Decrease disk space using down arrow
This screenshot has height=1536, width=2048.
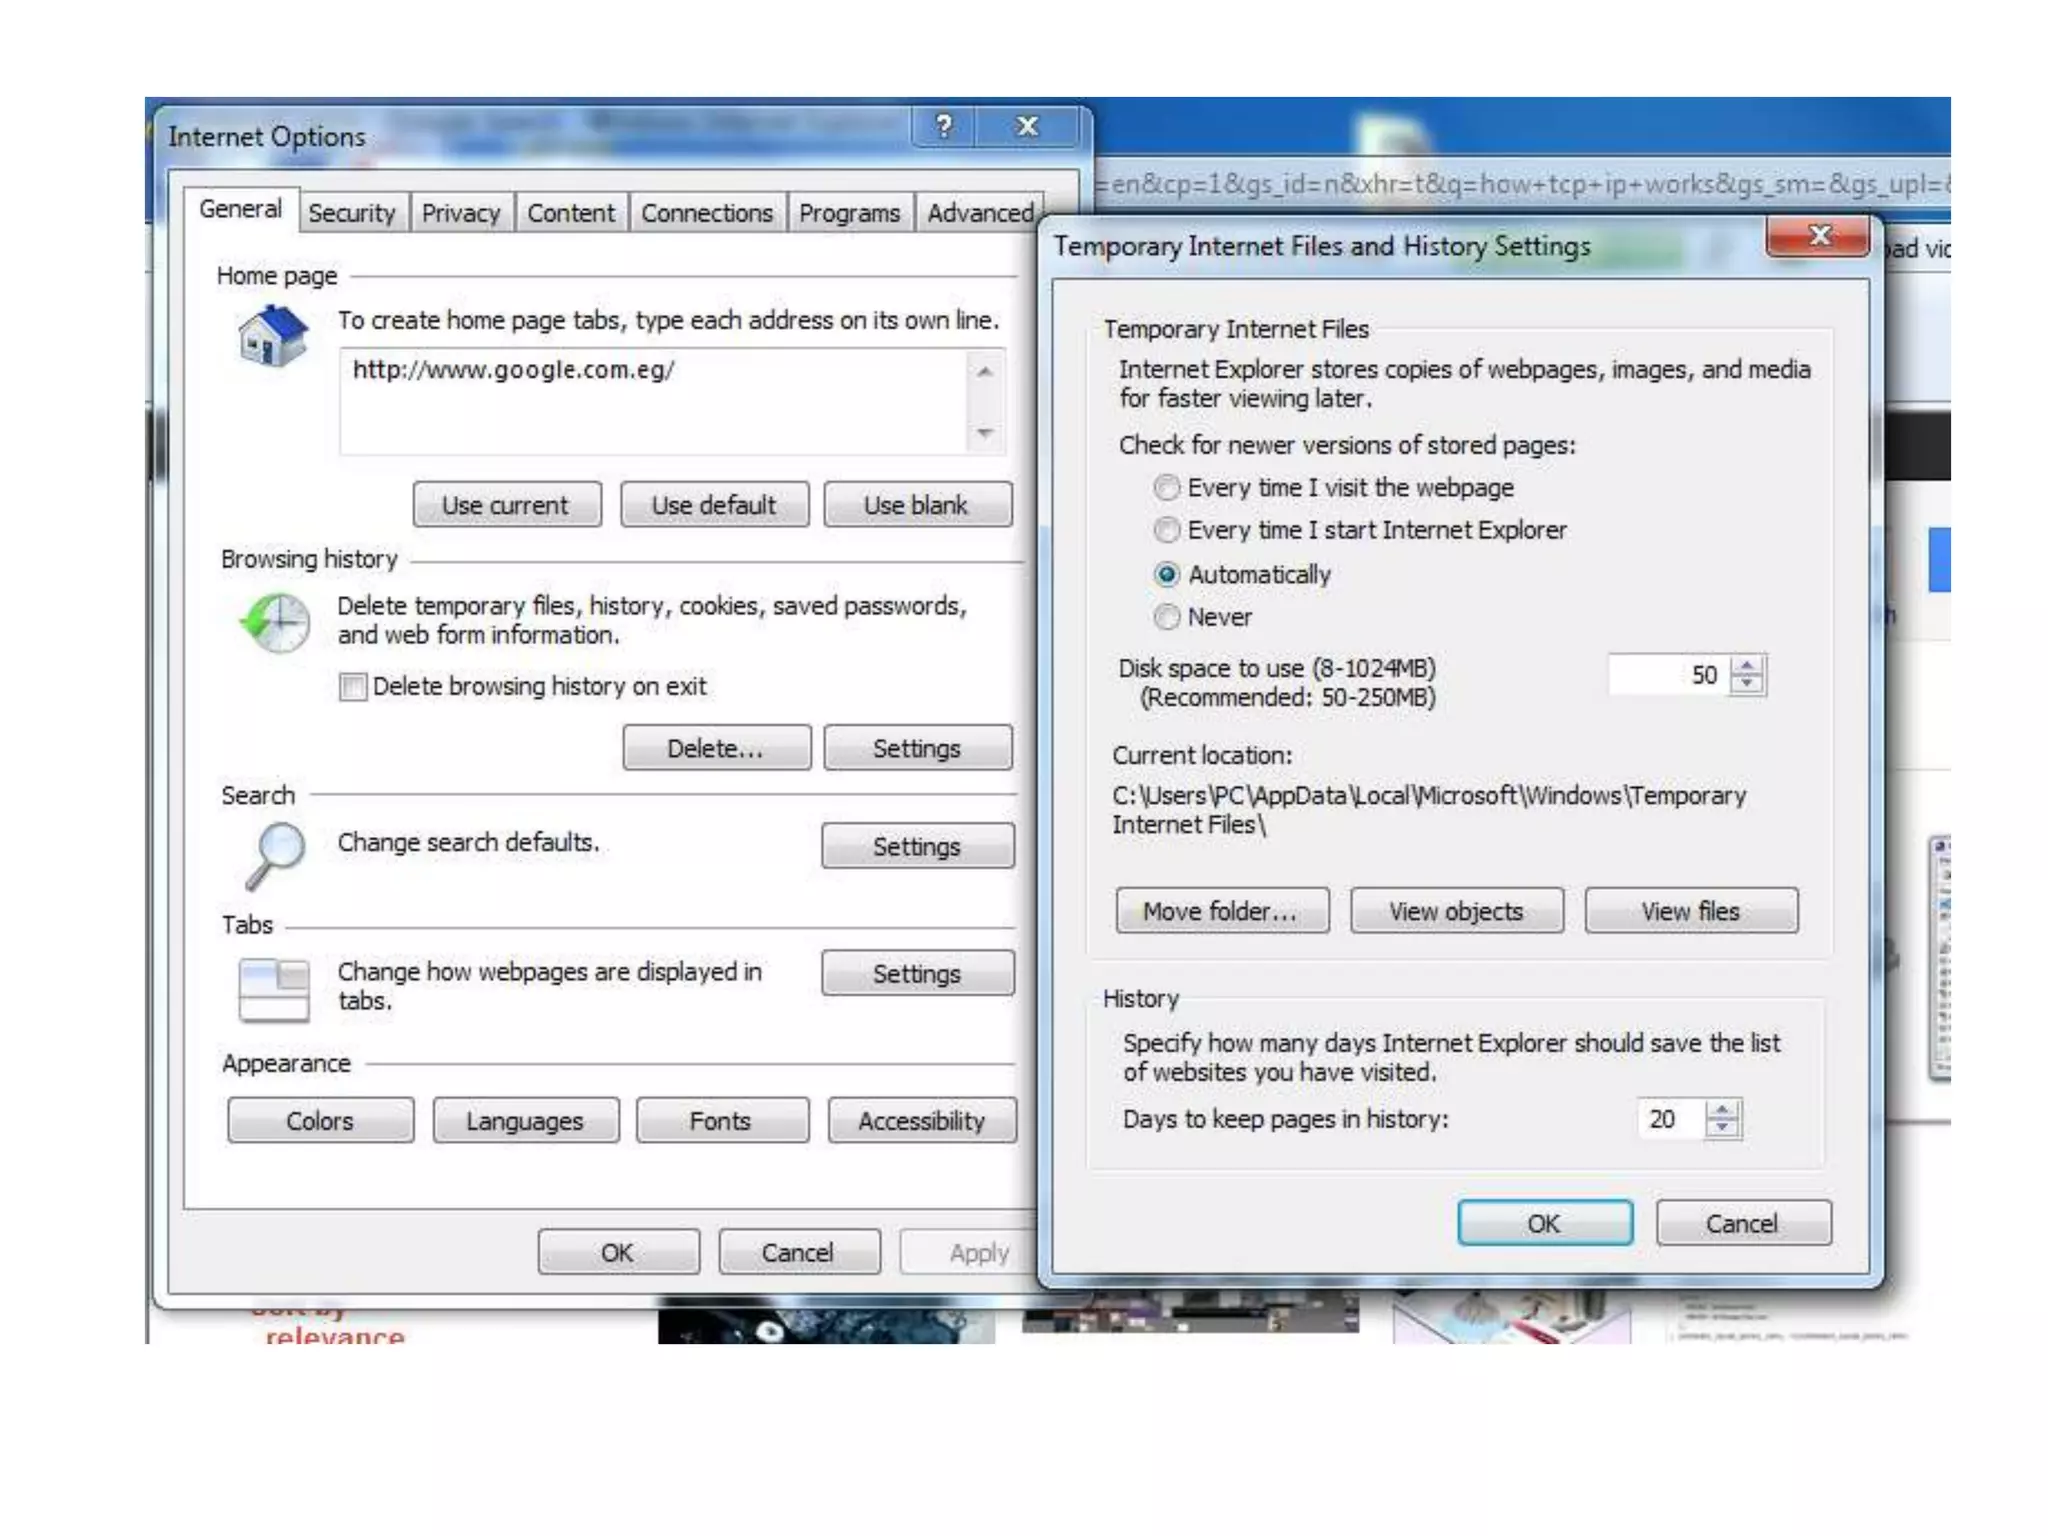pos(1747,683)
